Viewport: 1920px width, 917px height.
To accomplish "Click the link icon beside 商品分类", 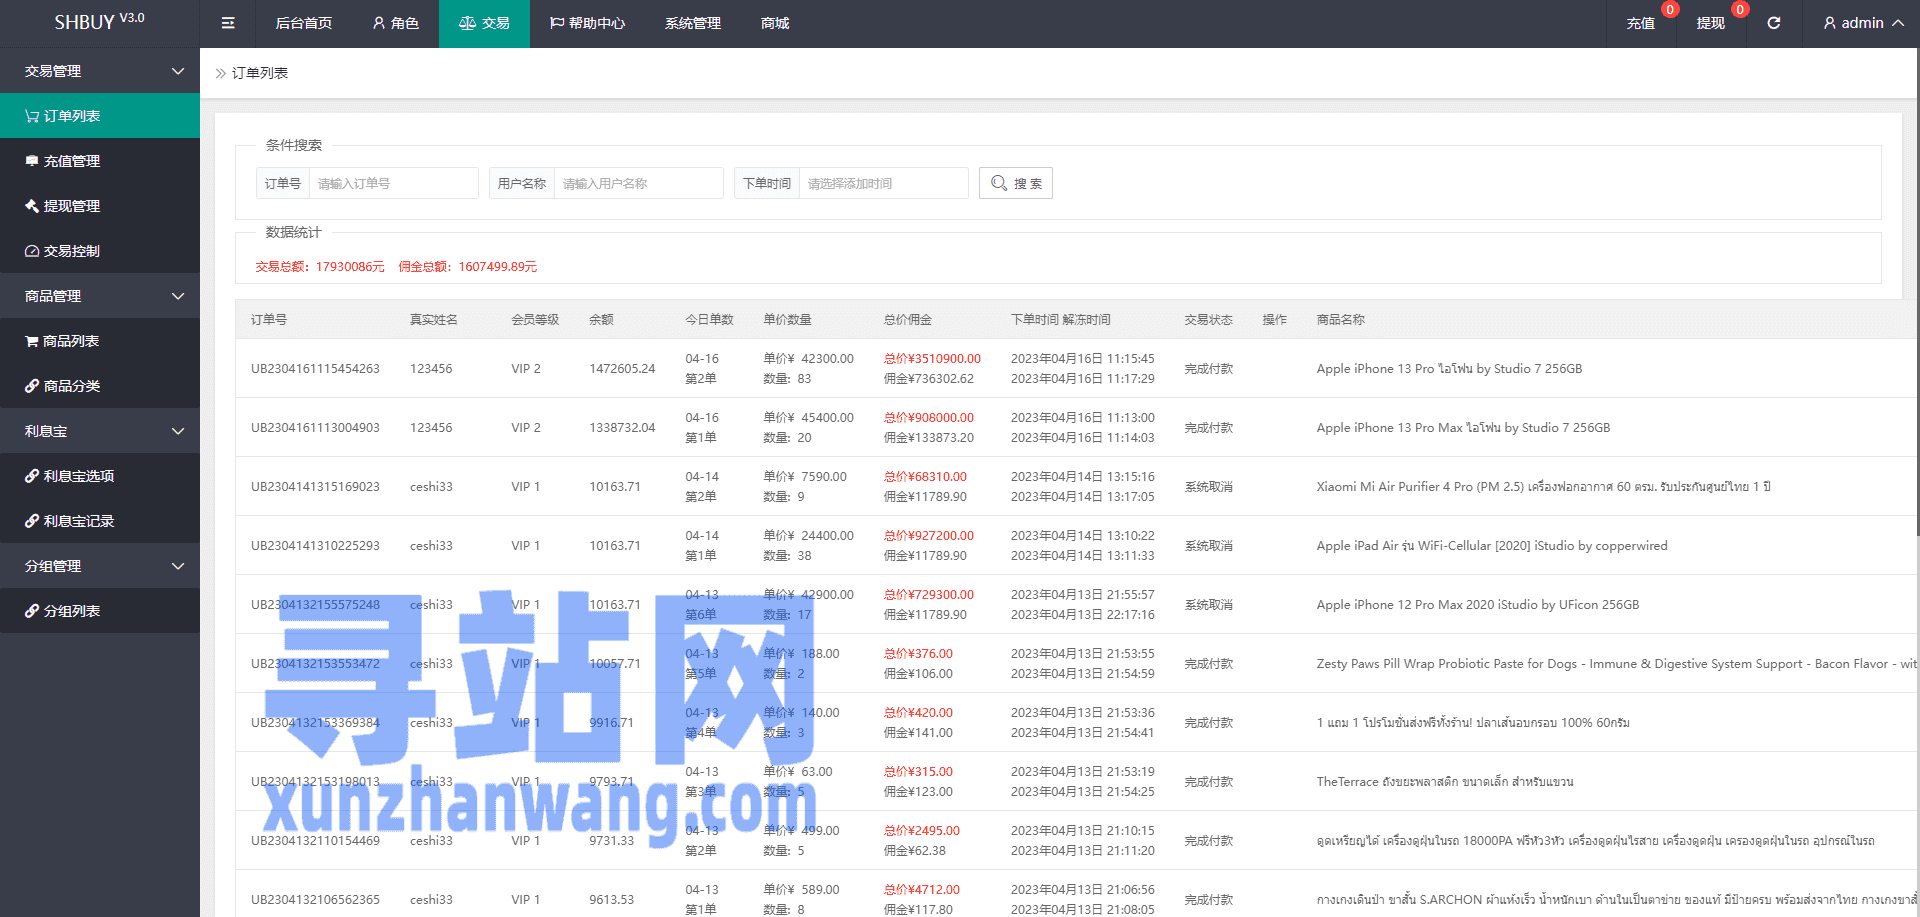I will tap(32, 386).
